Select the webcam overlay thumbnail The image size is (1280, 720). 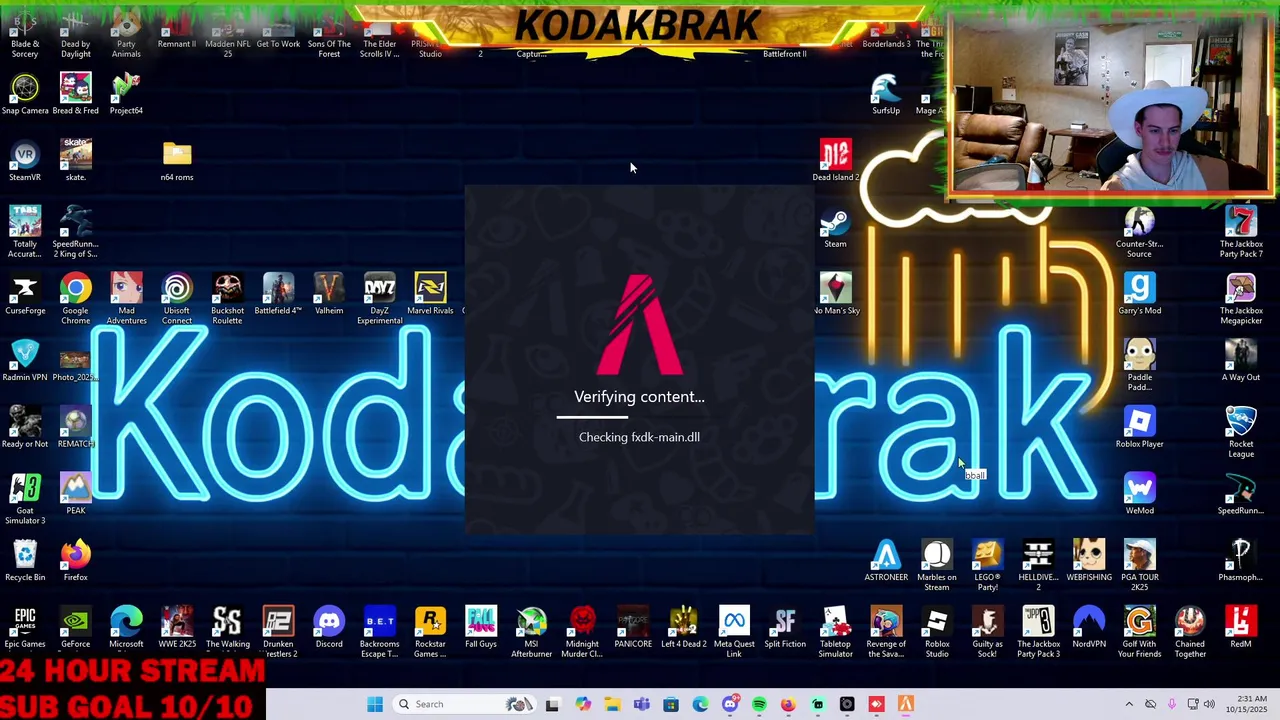(x=1111, y=103)
